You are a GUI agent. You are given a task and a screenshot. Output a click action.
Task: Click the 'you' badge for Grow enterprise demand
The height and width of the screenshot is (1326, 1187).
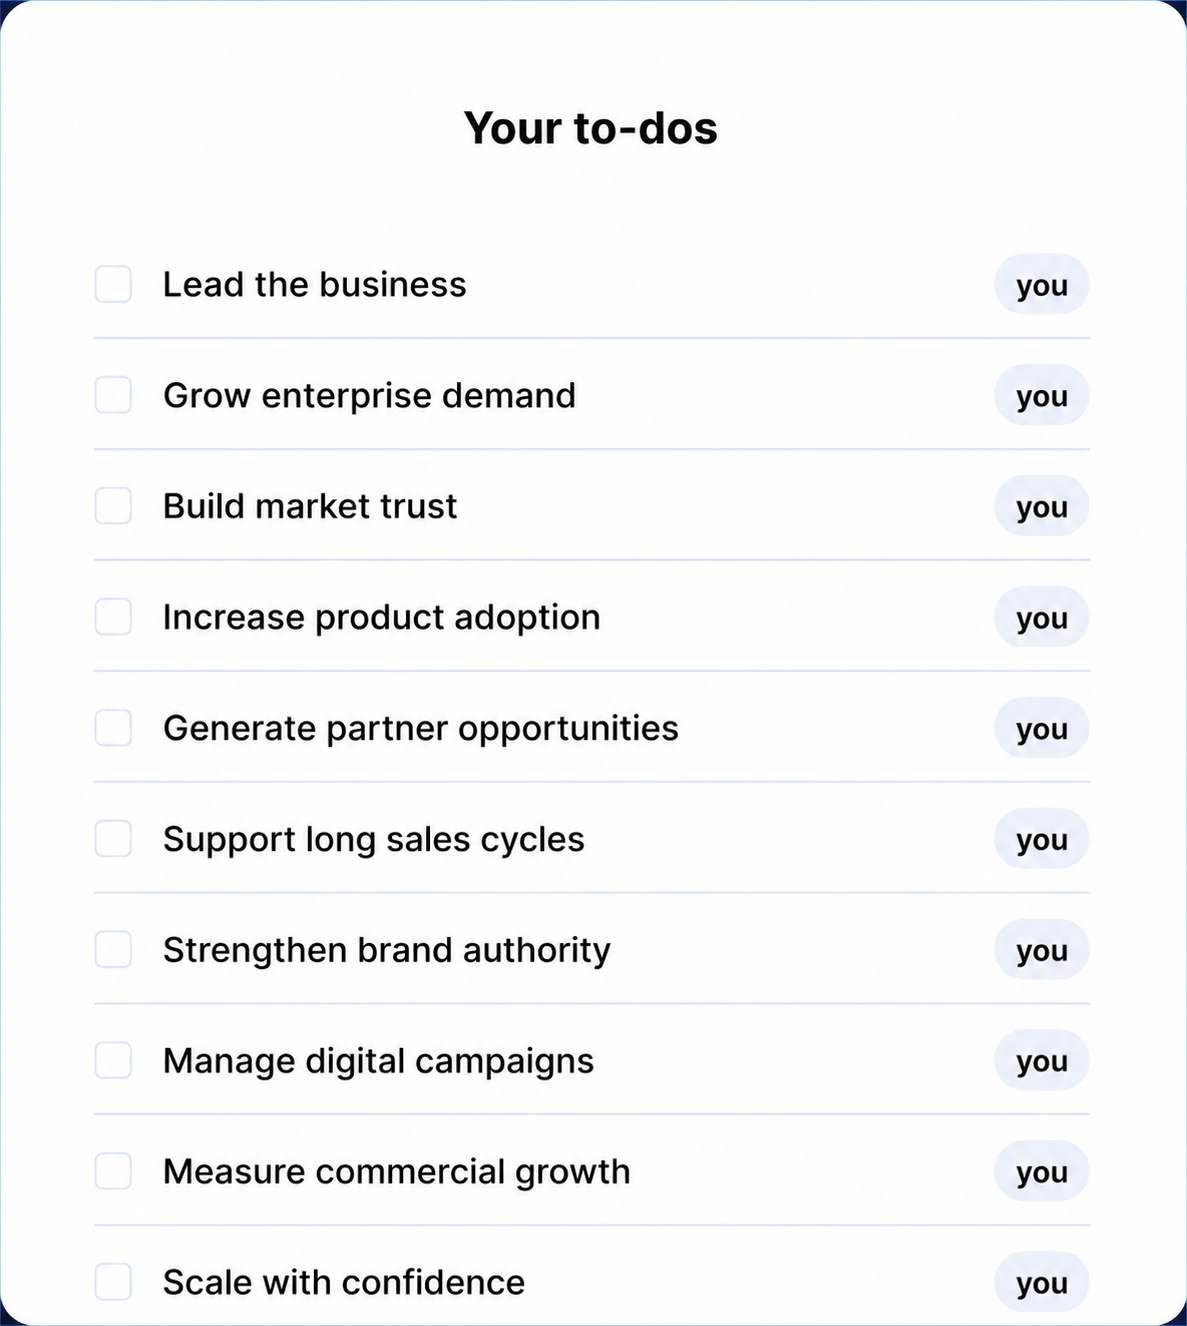click(1041, 395)
